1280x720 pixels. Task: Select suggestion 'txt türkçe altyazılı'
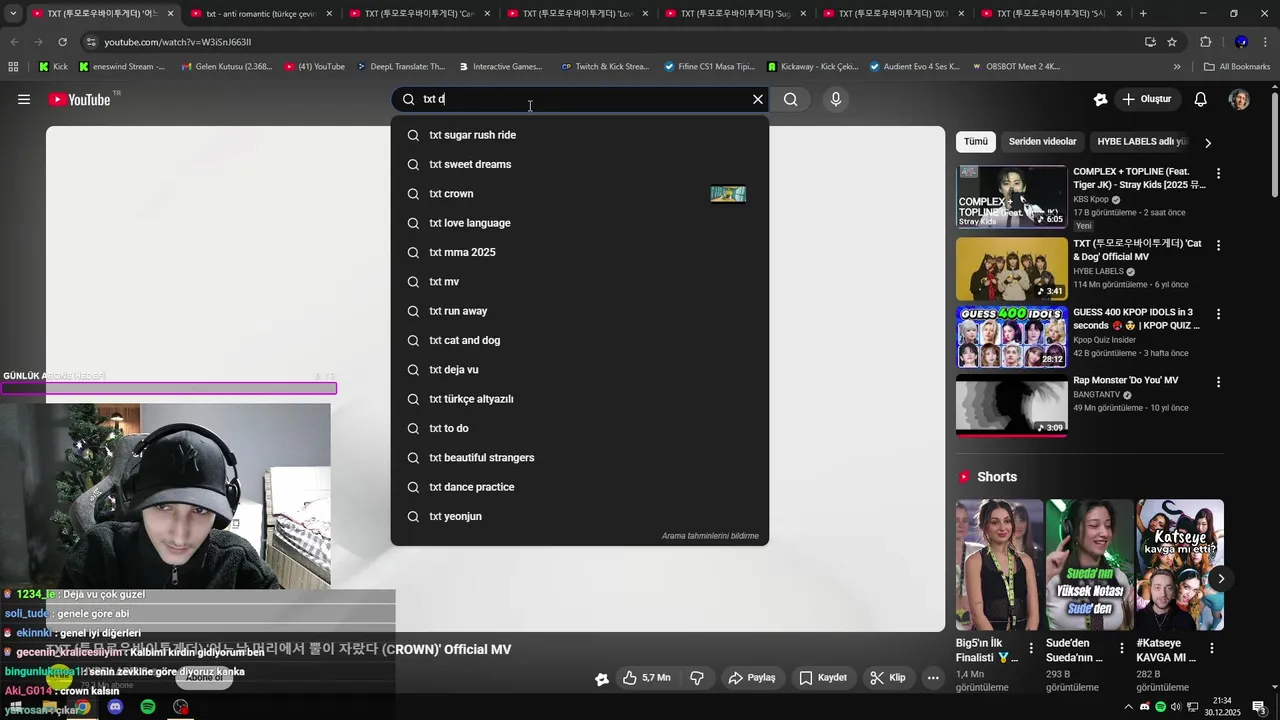580,399
